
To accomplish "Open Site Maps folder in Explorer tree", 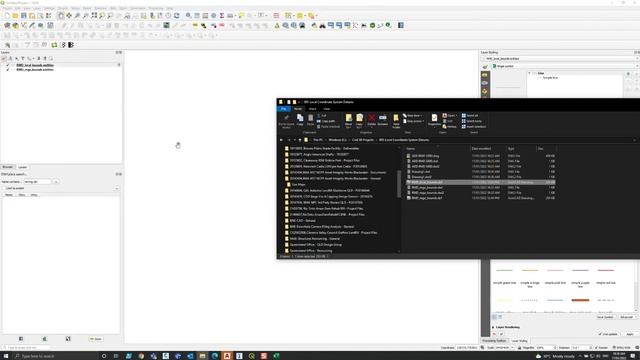I will (x=298, y=184).
